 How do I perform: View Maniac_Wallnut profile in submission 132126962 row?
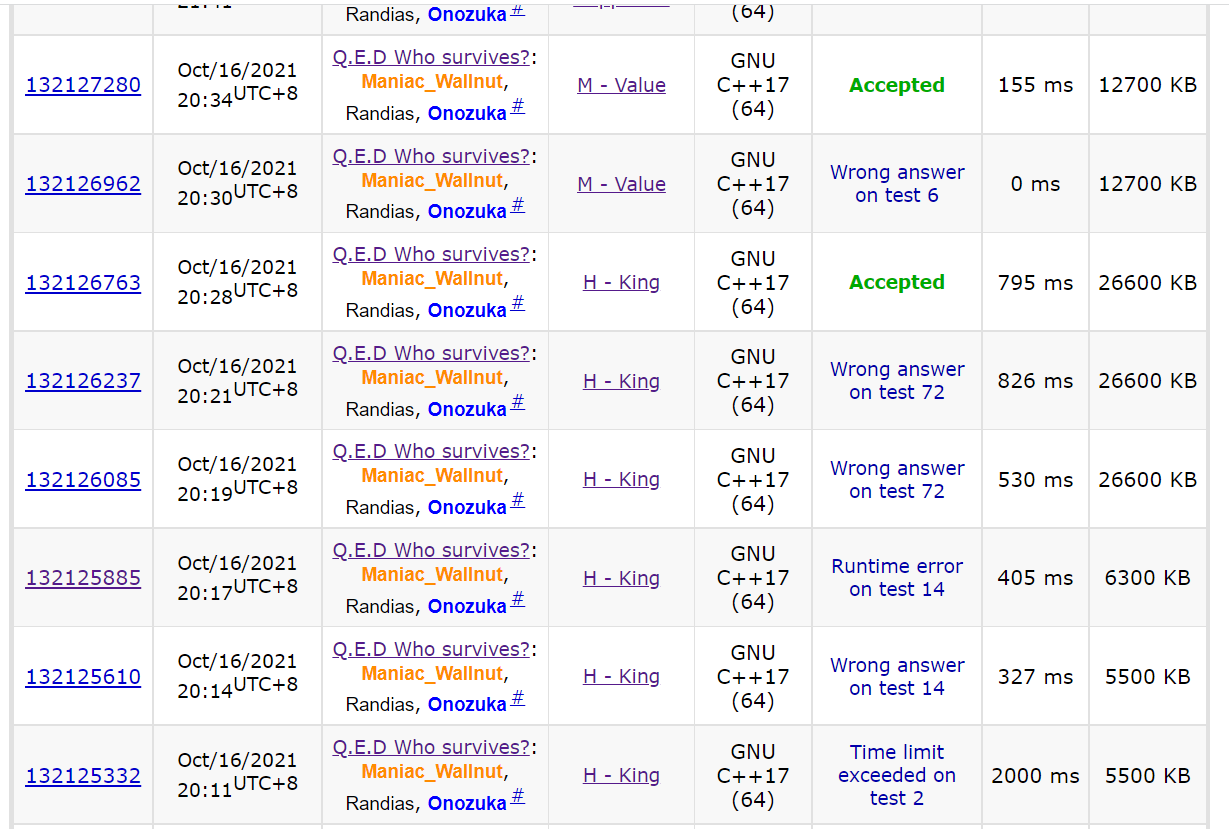click(433, 180)
